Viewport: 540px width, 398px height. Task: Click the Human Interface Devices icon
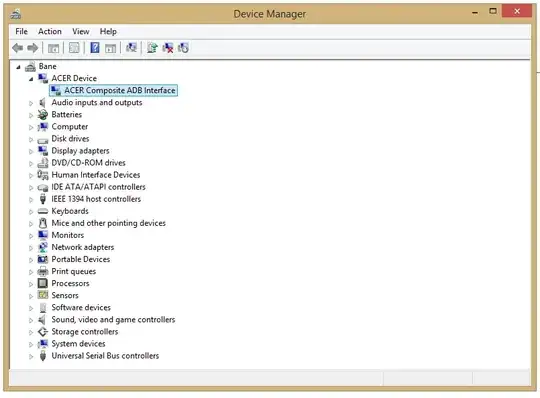pos(43,175)
